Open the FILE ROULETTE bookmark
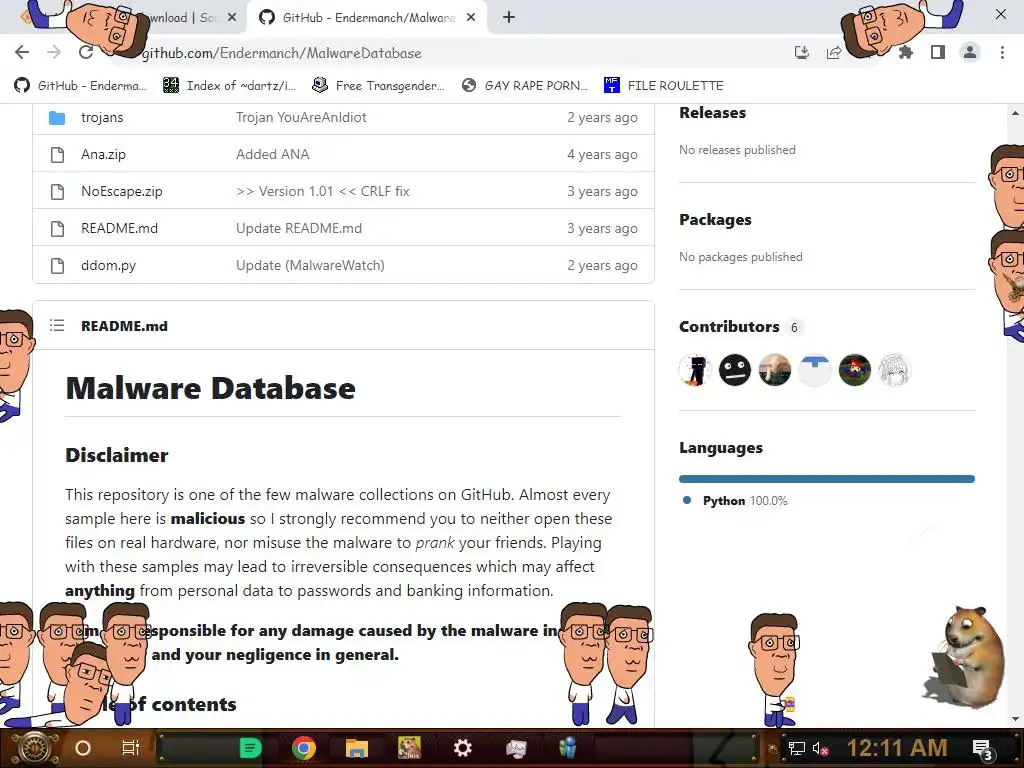Screen dimensions: 1024x768 (x=664, y=86)
